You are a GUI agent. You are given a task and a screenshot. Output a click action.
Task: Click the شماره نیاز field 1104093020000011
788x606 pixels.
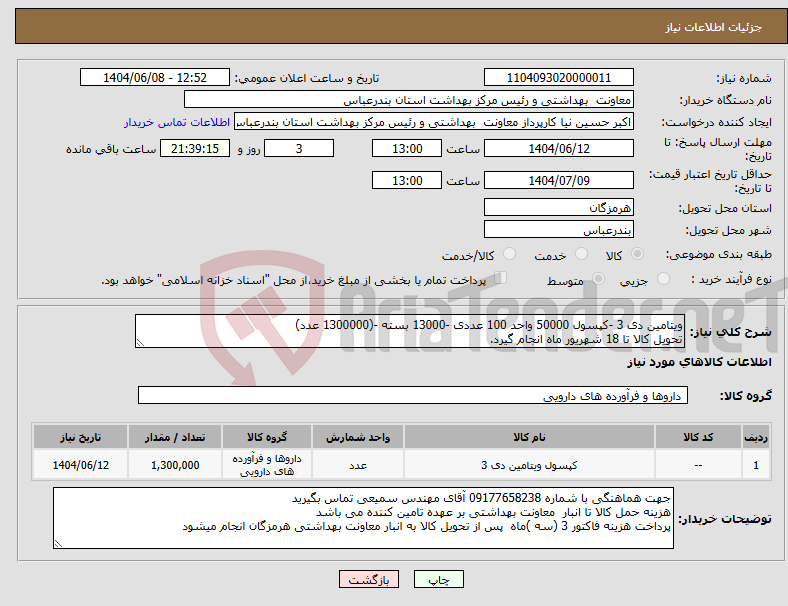pyautogui.click(x=558, y=77)
